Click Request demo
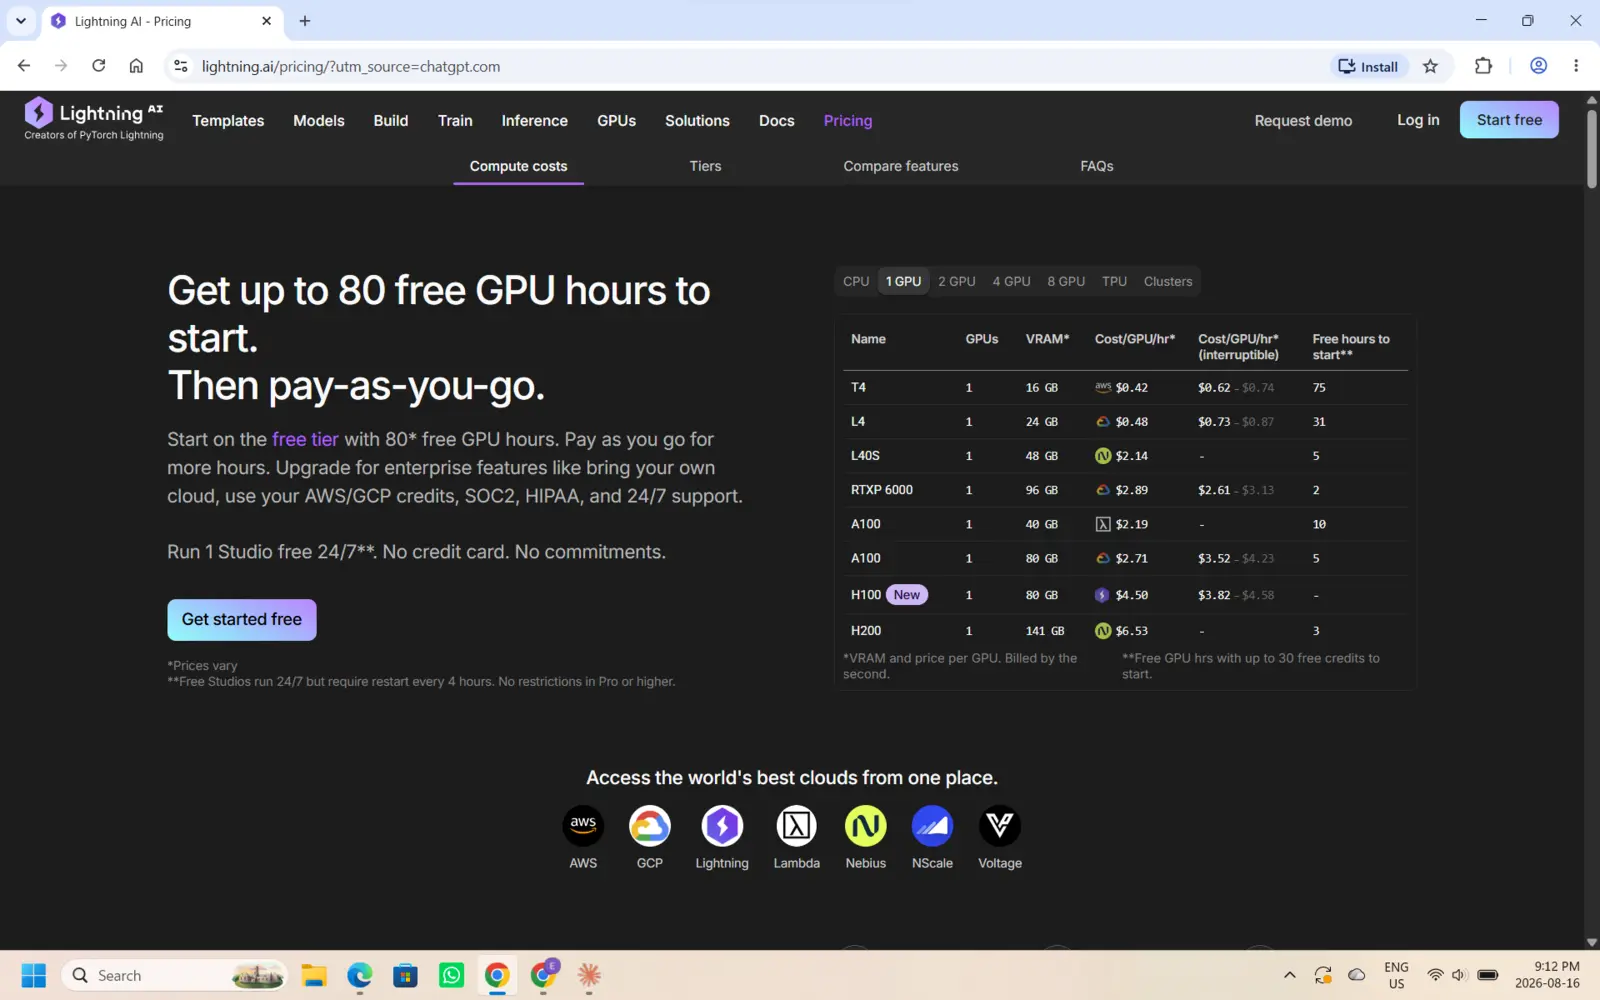 pos(1303,121)
